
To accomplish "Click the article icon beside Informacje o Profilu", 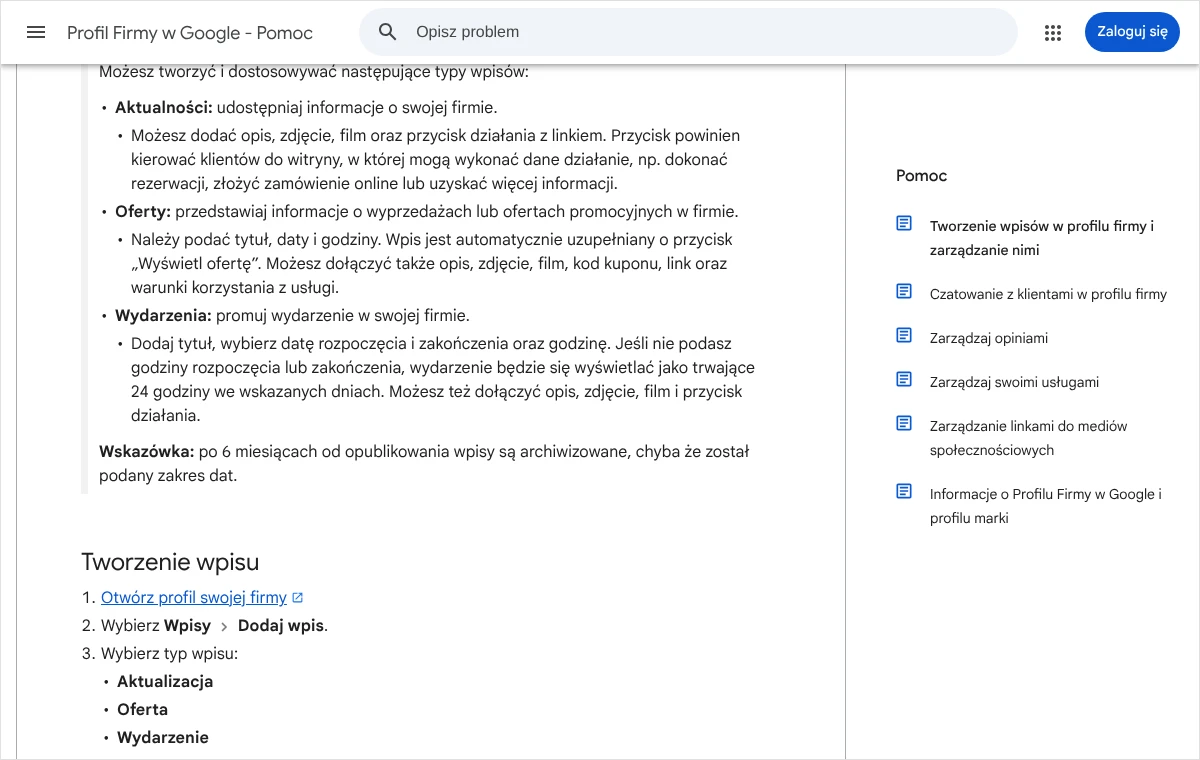I will click(904, 491).
